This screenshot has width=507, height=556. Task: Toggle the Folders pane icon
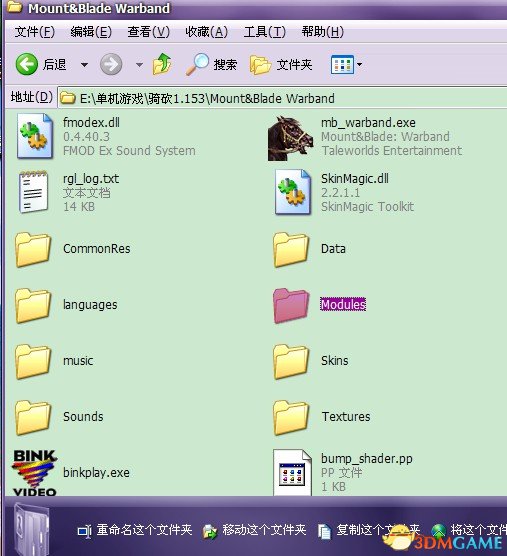coord(260,65)
